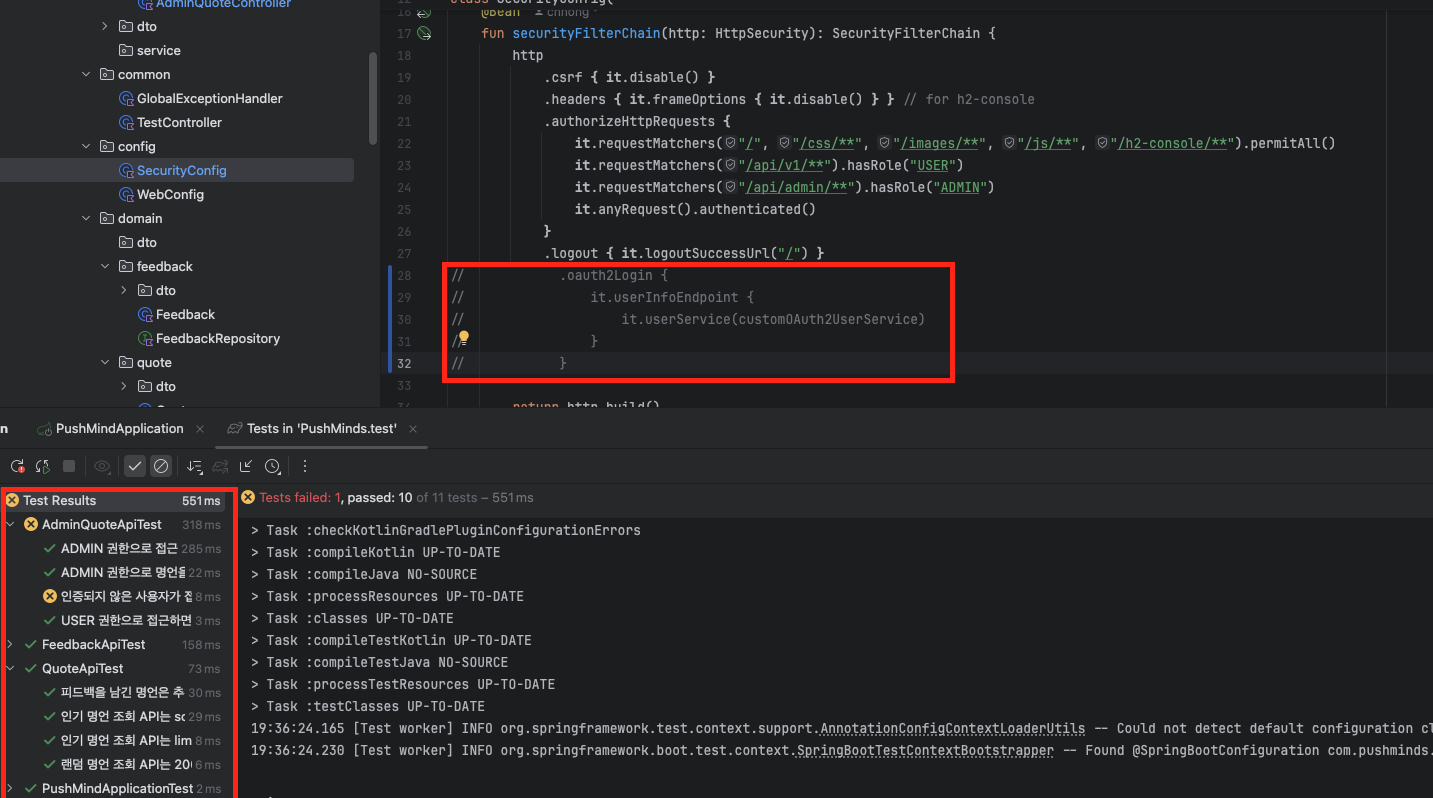
Task: Click the bean gutter icon on line 17
Action: (x=424, y=33)
